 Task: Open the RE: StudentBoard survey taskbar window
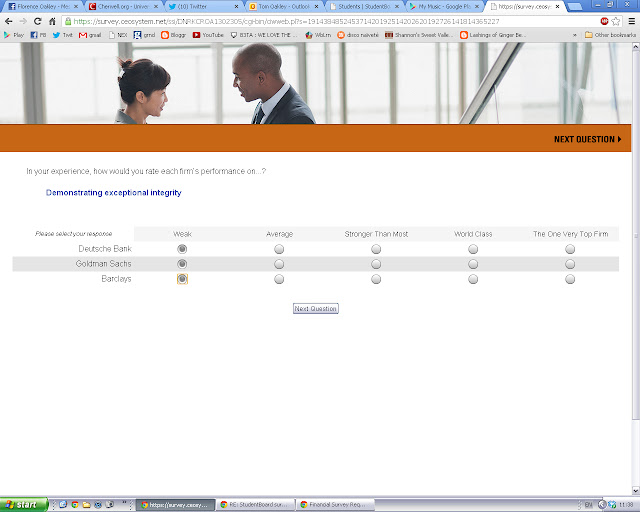(x=256, y=505)
